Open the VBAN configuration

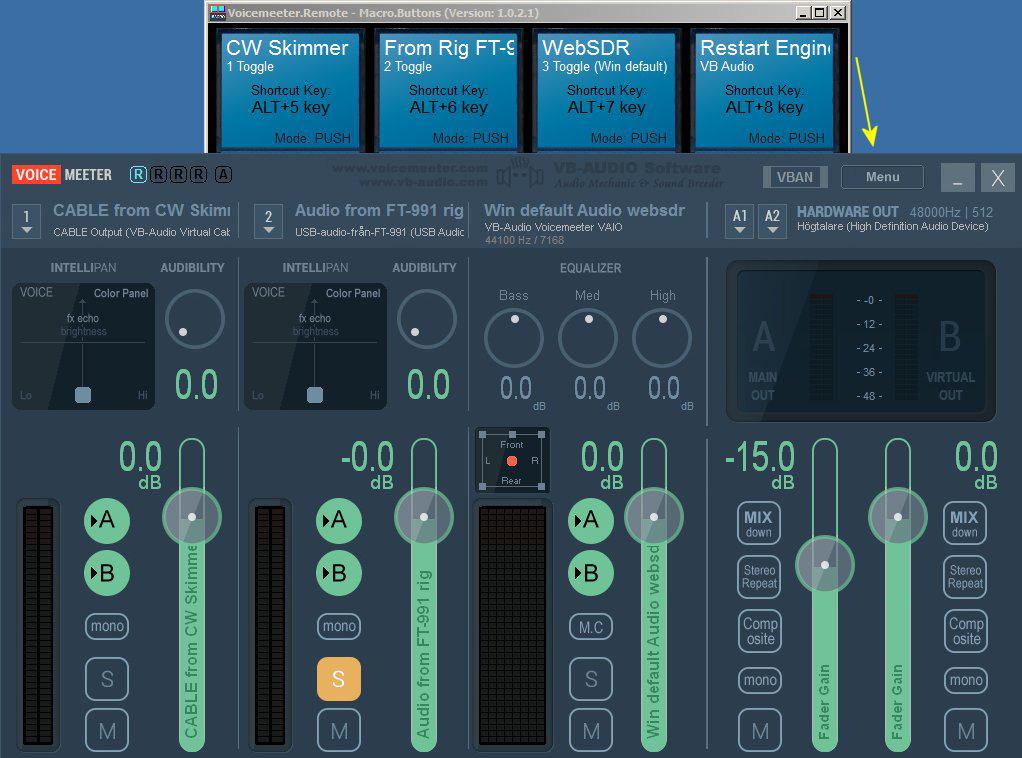pos(795,177)
